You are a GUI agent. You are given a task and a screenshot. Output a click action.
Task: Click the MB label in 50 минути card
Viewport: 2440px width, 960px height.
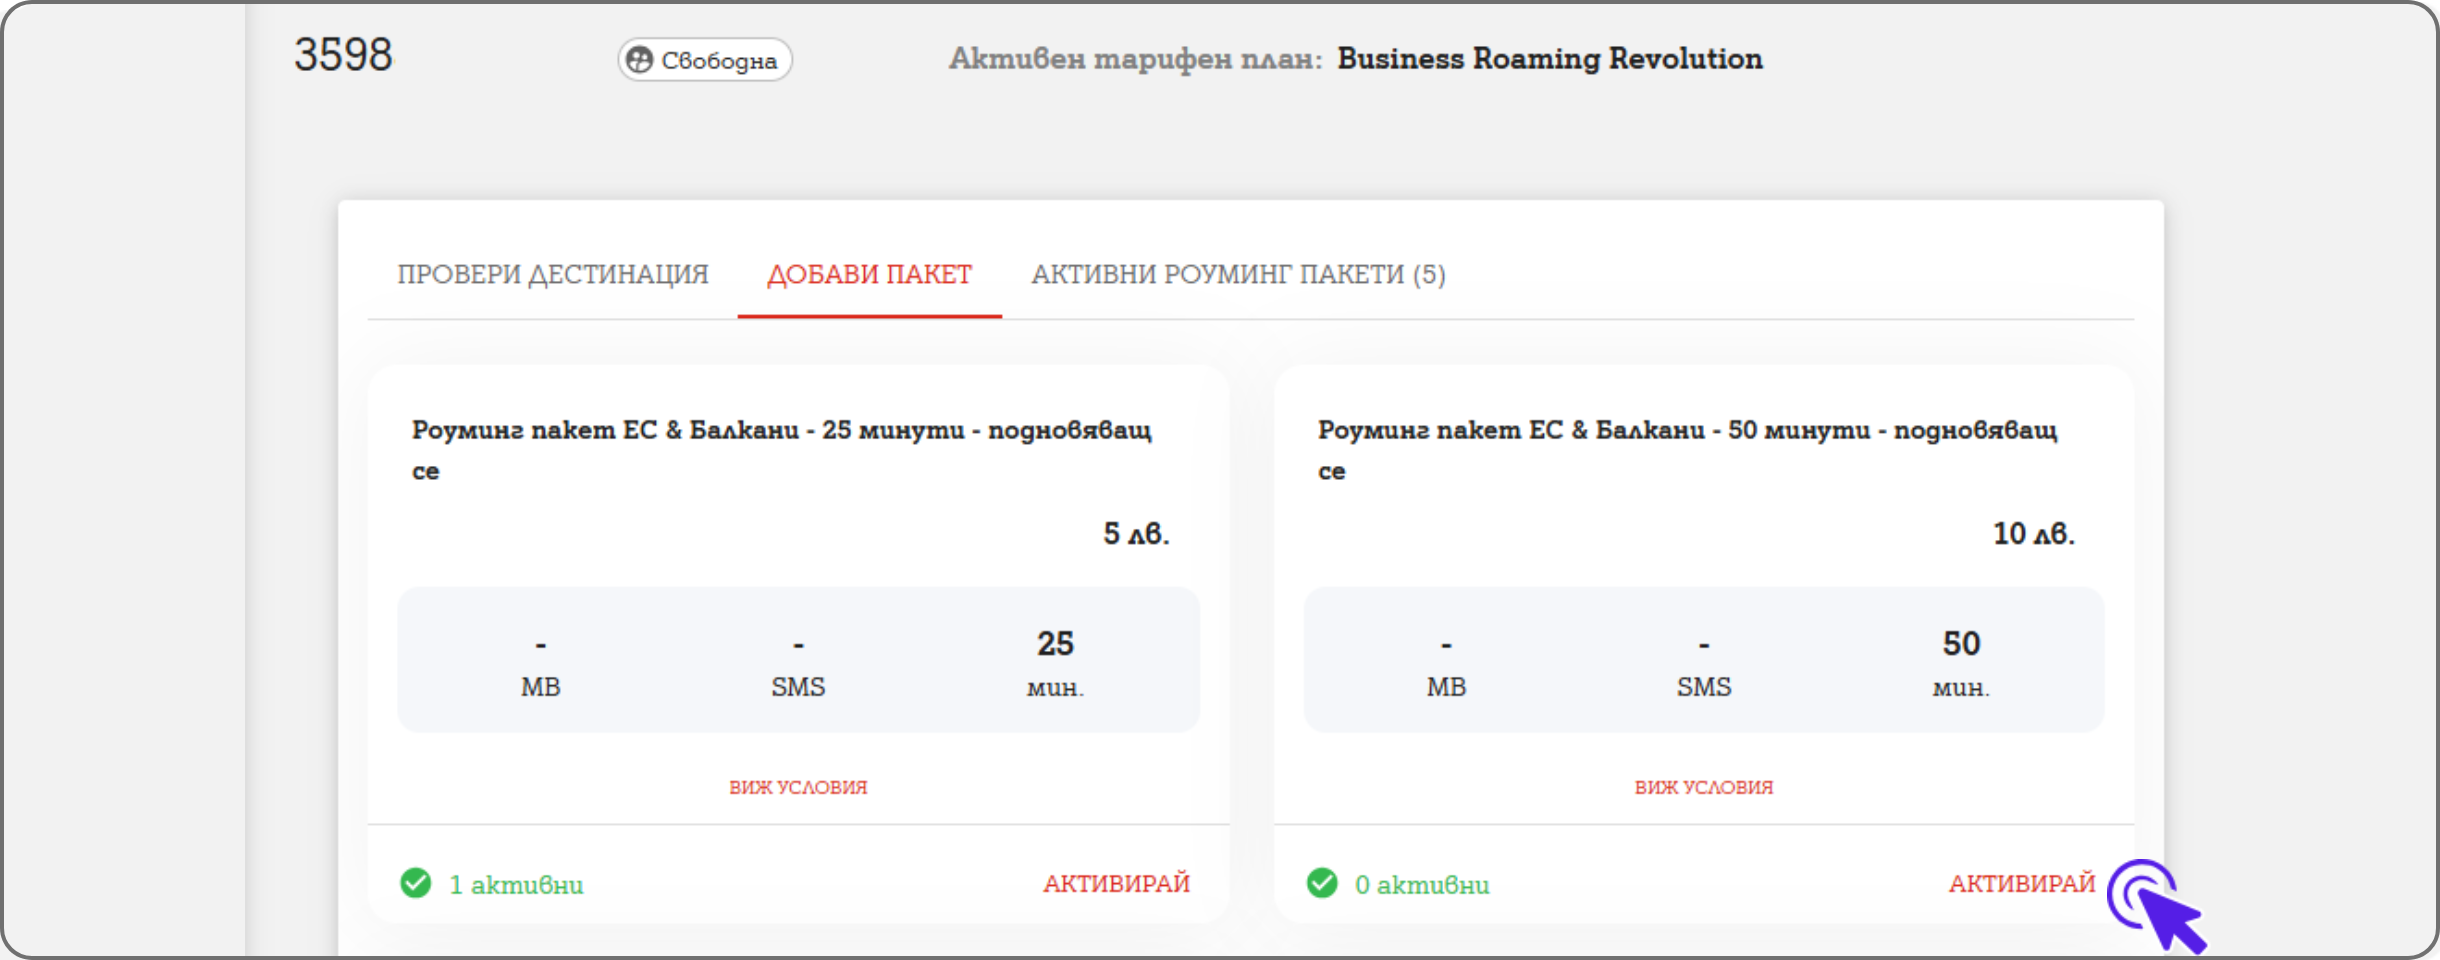(x=1446, y=687)
